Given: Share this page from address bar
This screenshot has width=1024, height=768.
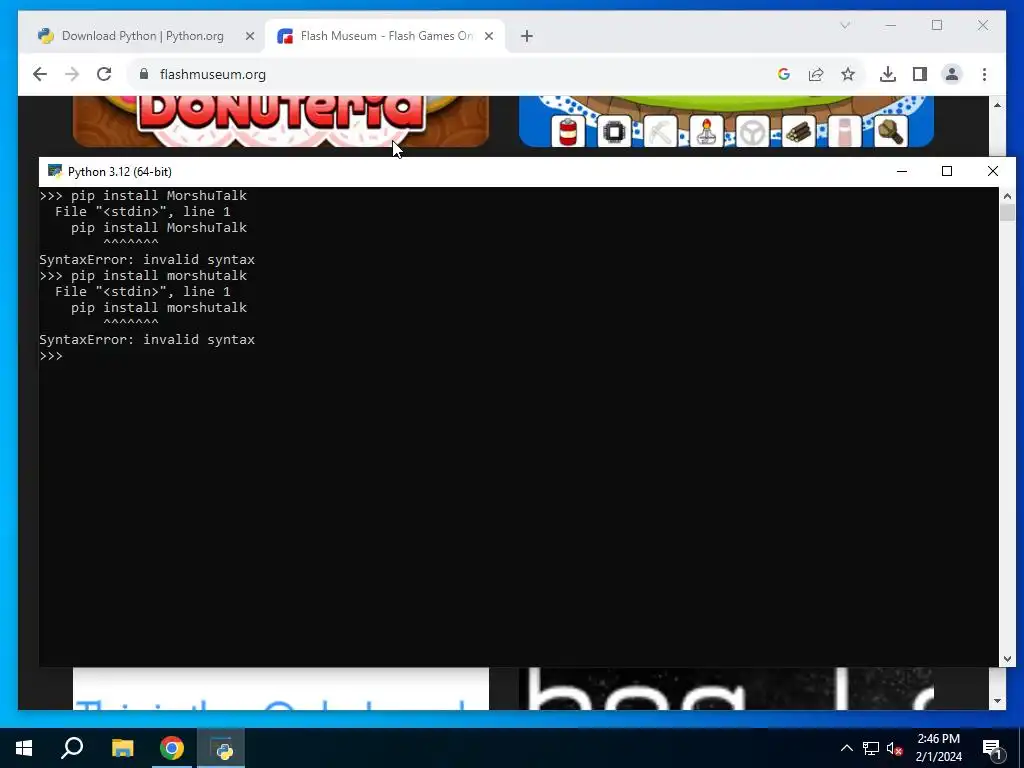Looking at the screenshot, I should 816,74.
